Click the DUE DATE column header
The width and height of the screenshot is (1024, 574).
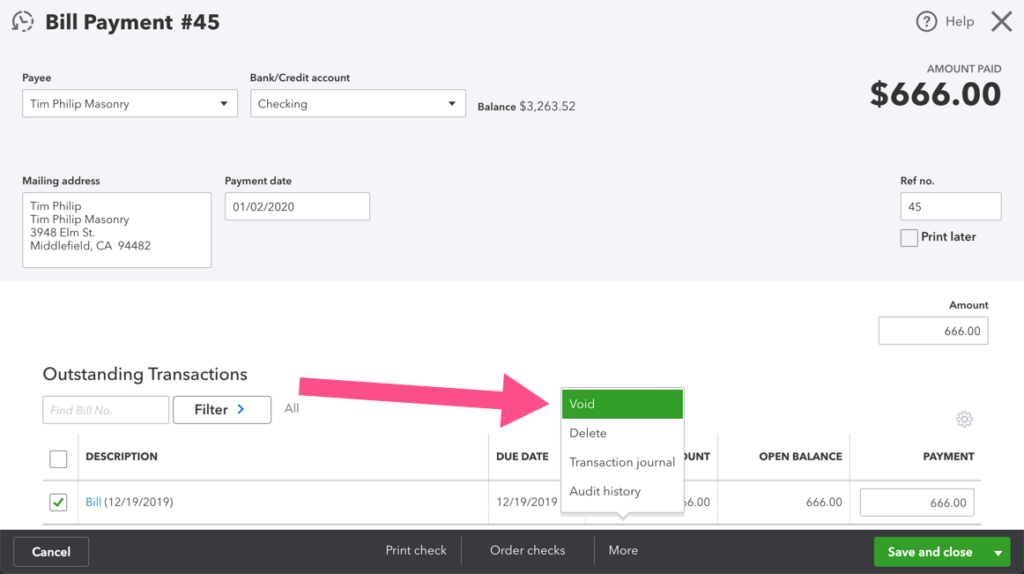[x=522, y=456]
